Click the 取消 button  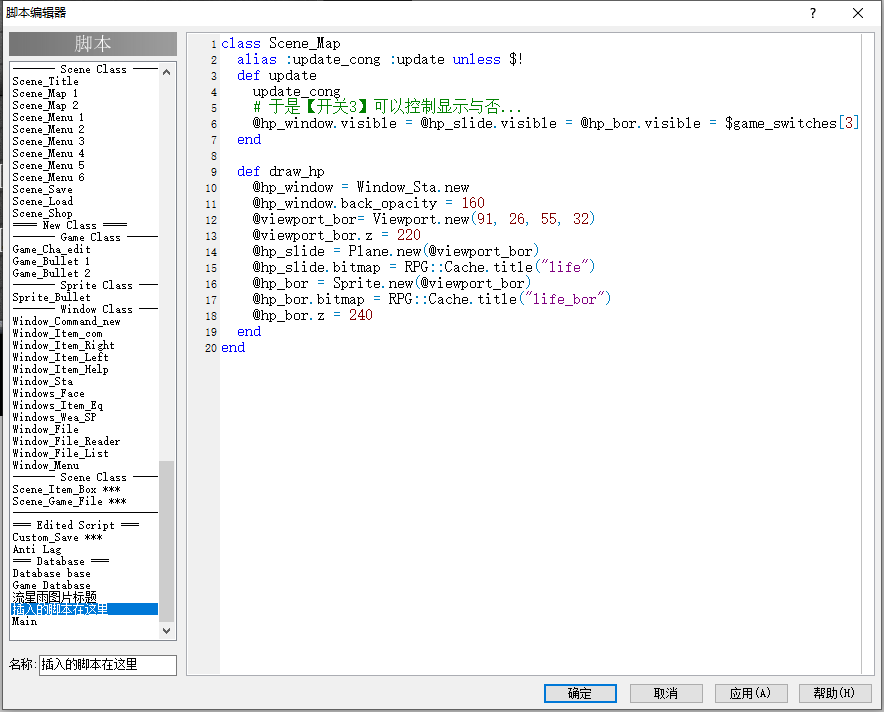tap(666, 693)
